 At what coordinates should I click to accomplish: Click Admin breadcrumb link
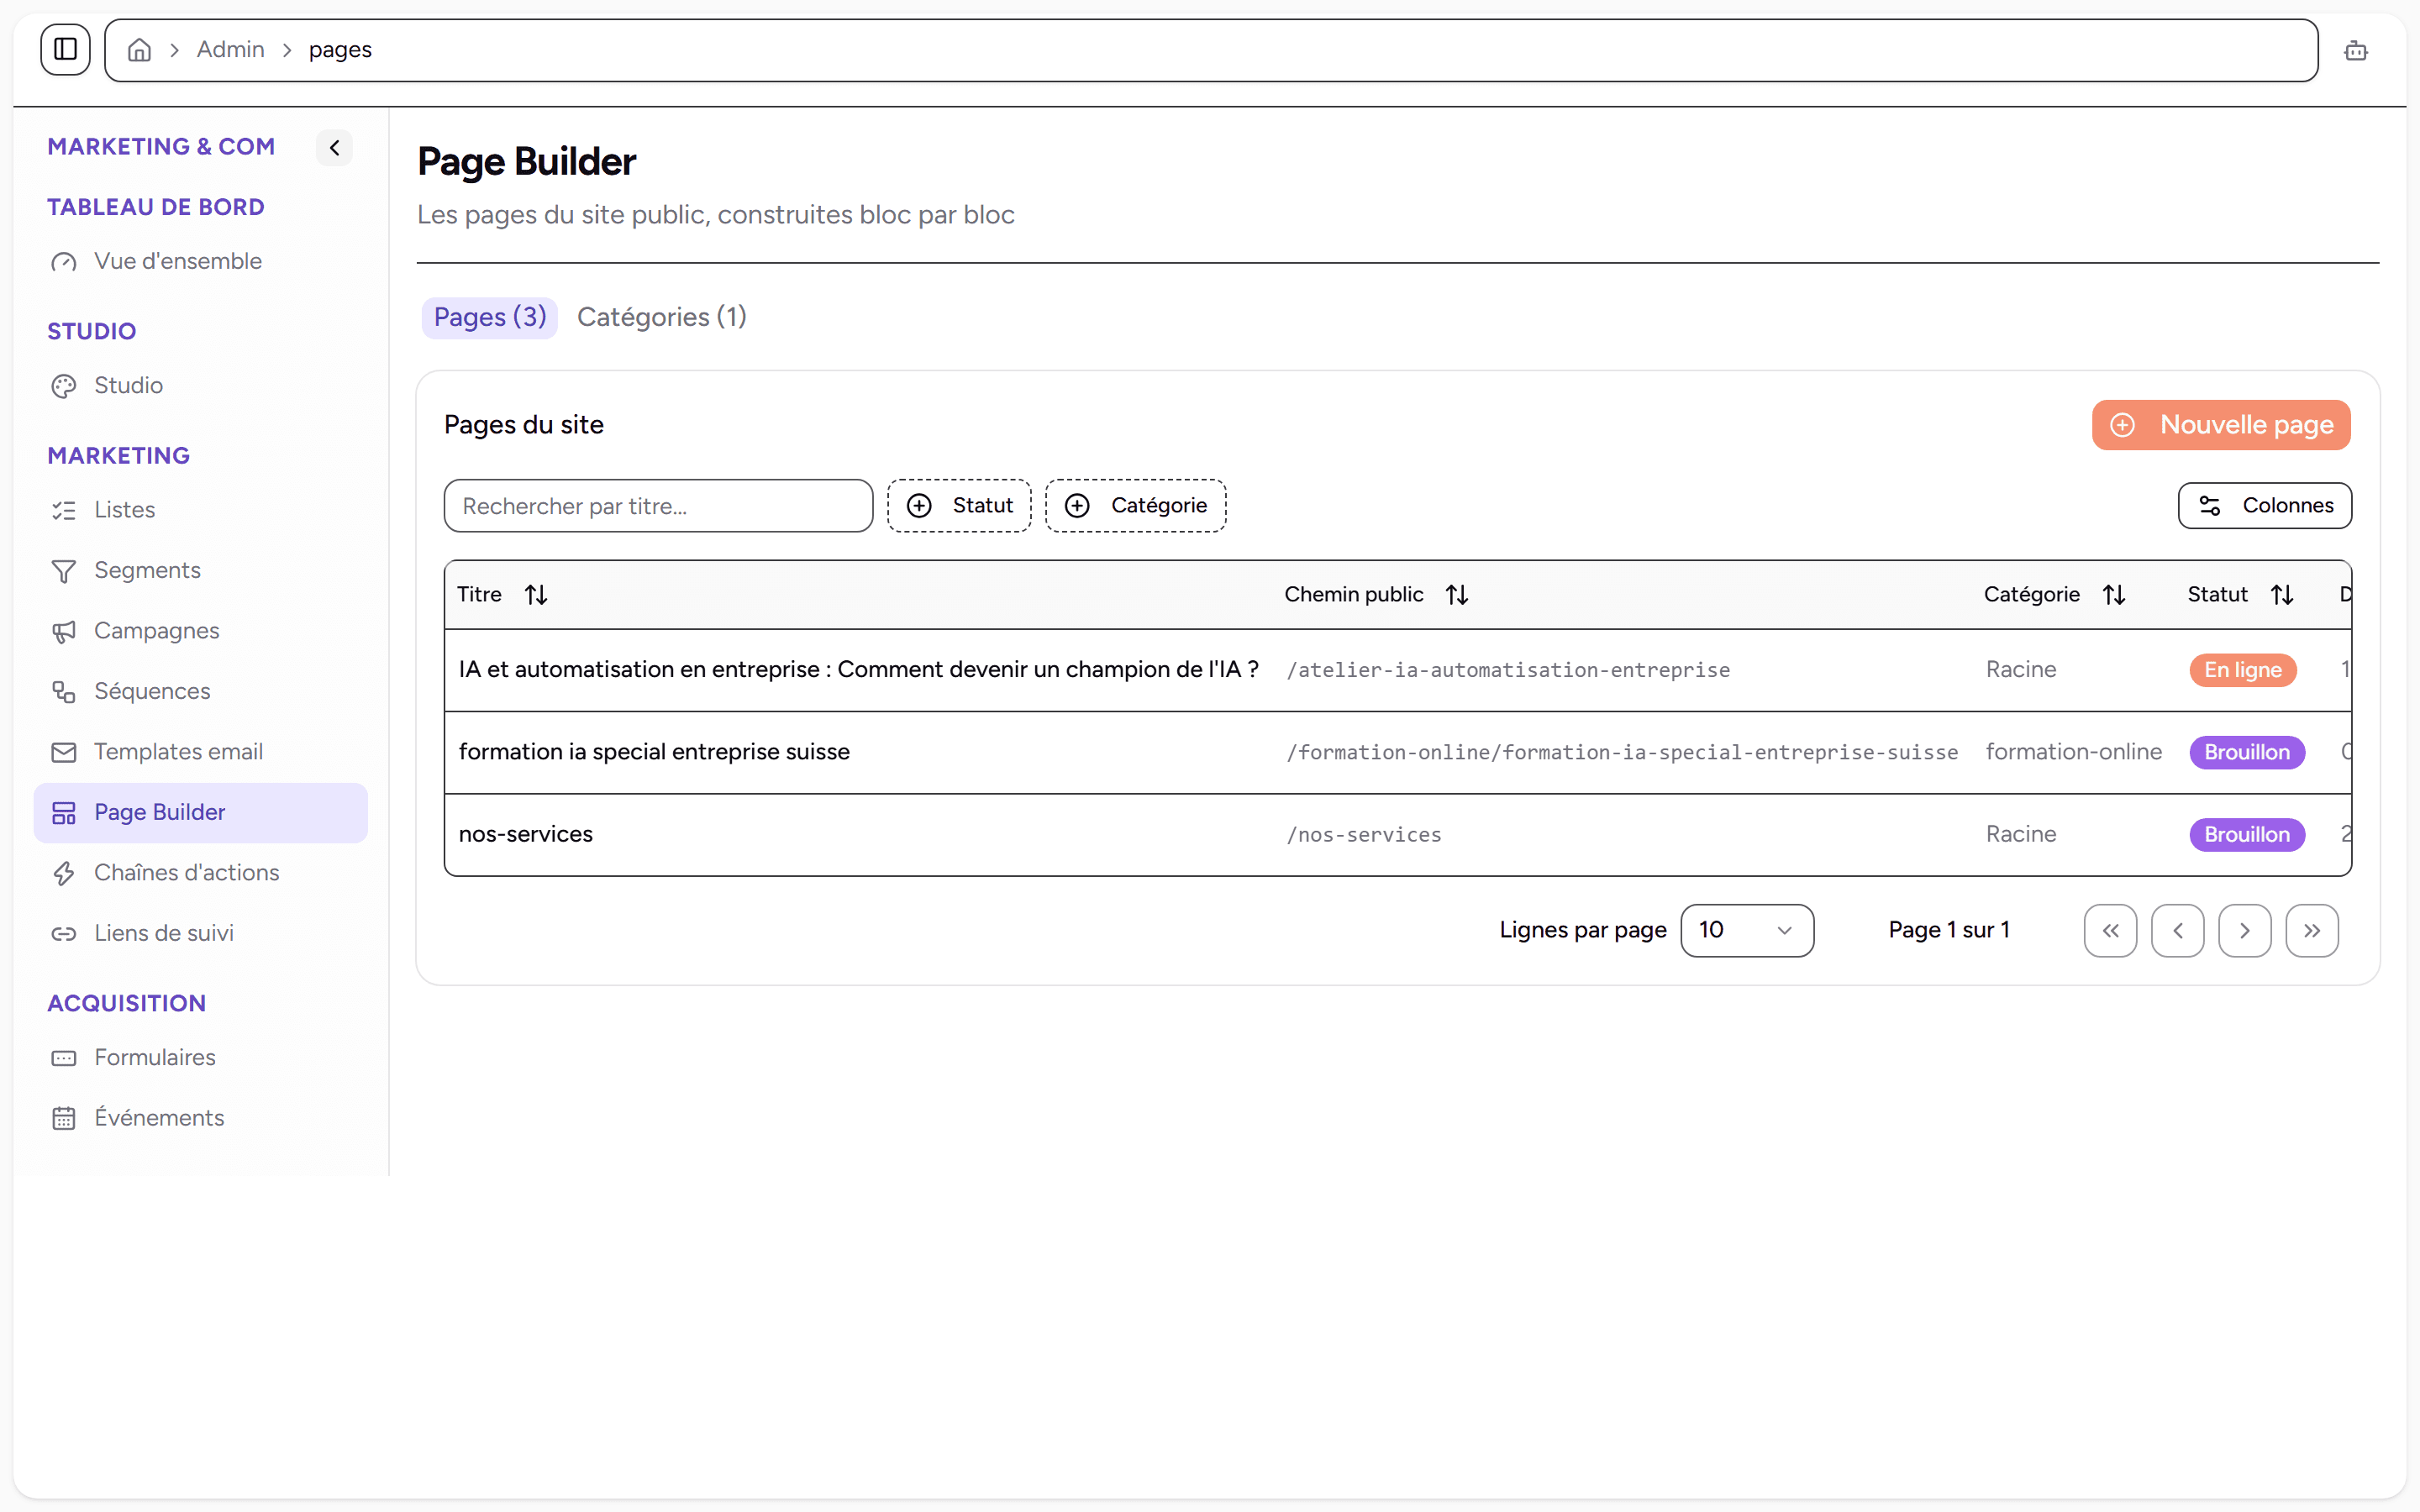[x=230, y=50]
